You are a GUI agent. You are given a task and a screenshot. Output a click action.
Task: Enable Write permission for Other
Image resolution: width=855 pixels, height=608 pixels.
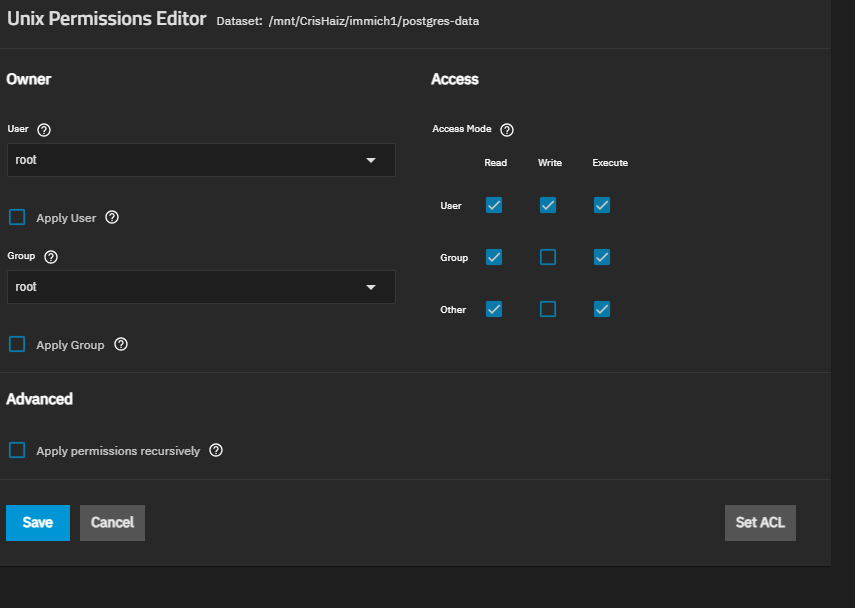point(548,309)
